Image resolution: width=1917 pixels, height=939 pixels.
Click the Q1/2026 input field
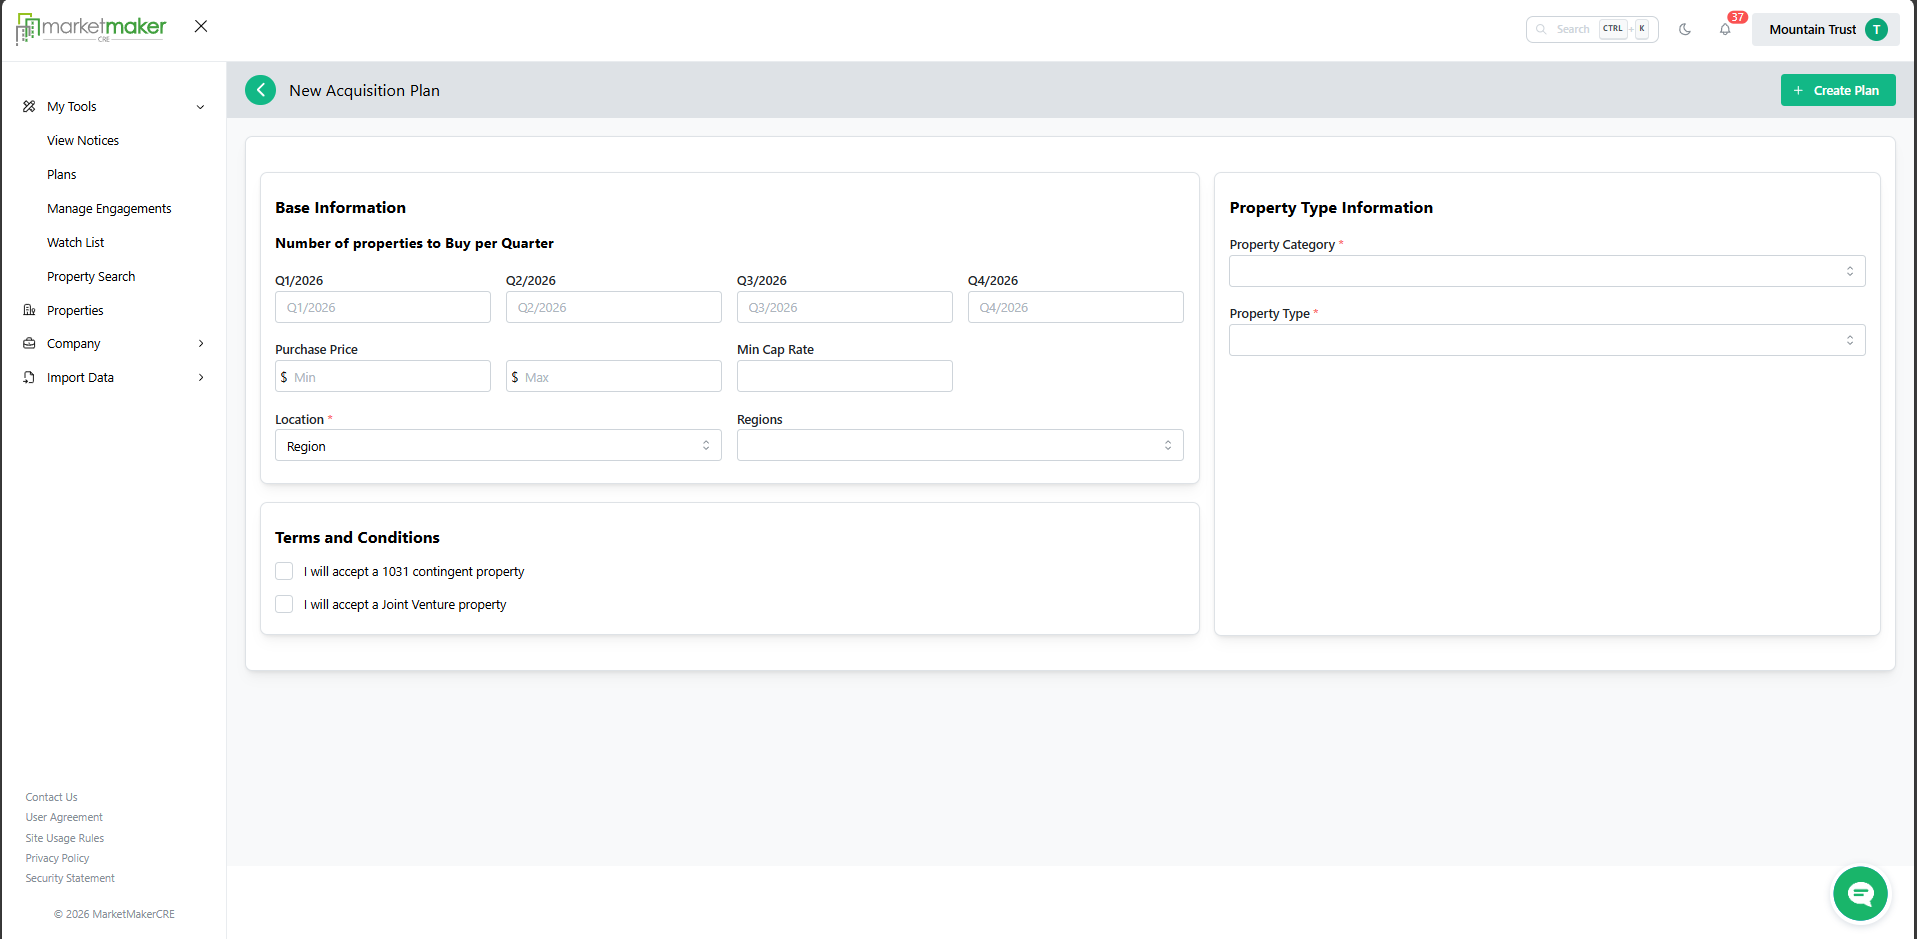point(382,307)
